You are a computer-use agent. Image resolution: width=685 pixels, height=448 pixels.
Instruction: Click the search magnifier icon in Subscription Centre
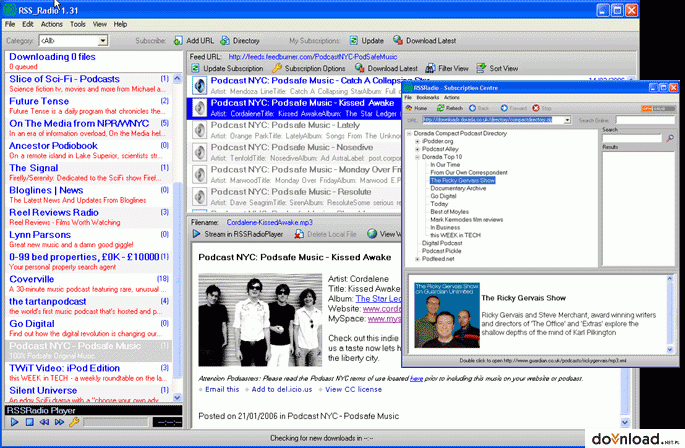point(670,138)
